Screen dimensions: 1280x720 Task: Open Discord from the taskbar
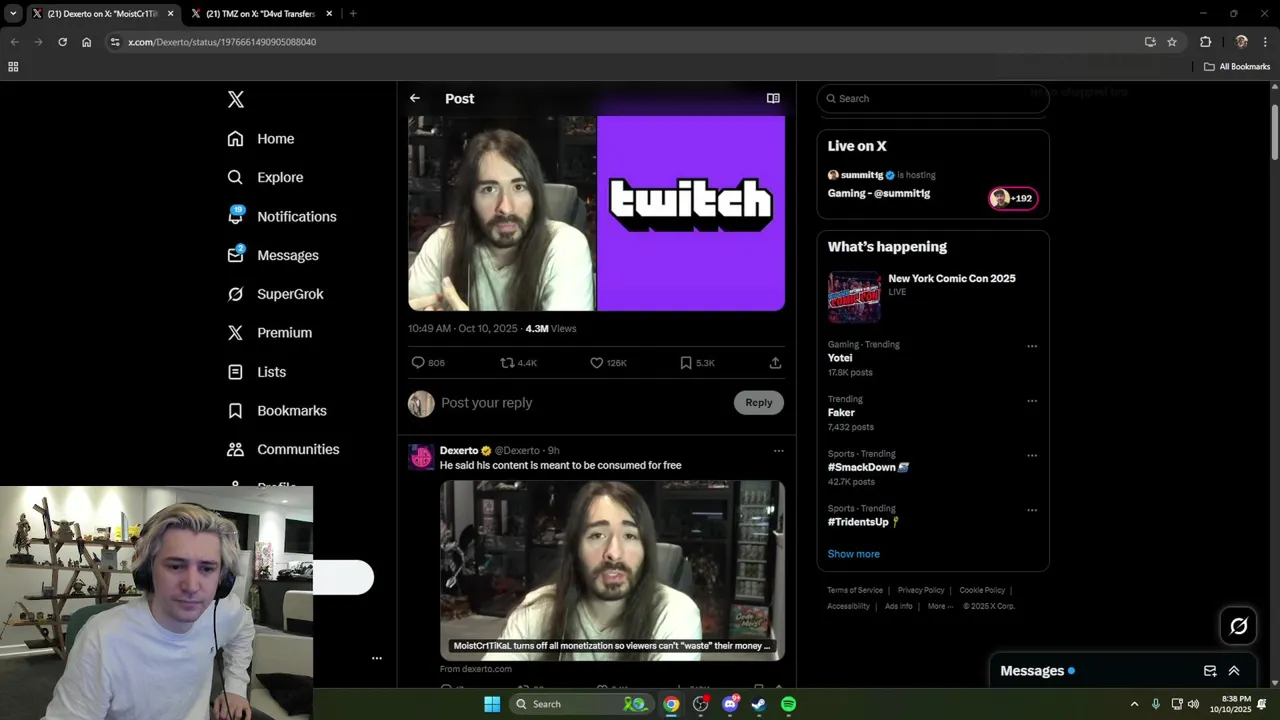[730, 704]
